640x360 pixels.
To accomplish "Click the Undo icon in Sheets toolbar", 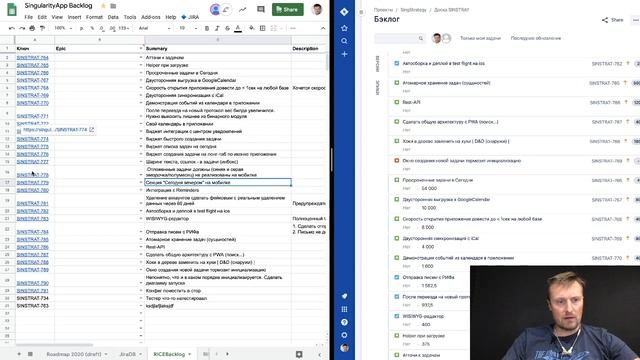I will [x=11, y=28].
